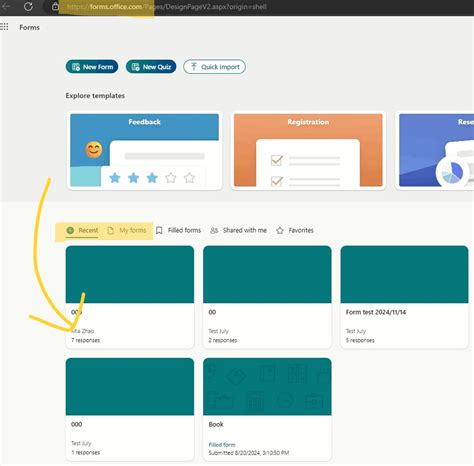Image resolution: width=474 pixels, height=466 pixels.
Task: Open the Form test 2024/11/14 card
Action: (x=404, y=297)
